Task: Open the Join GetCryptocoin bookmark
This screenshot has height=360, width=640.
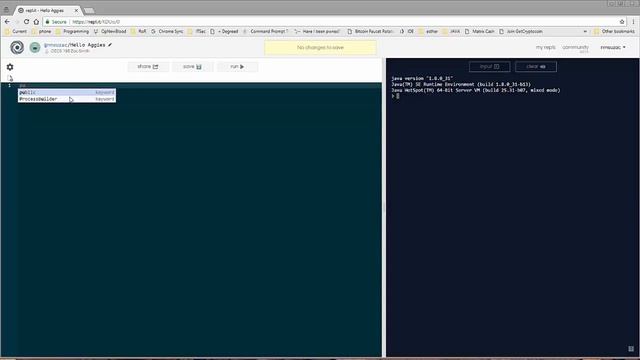Action: (521, 31)
